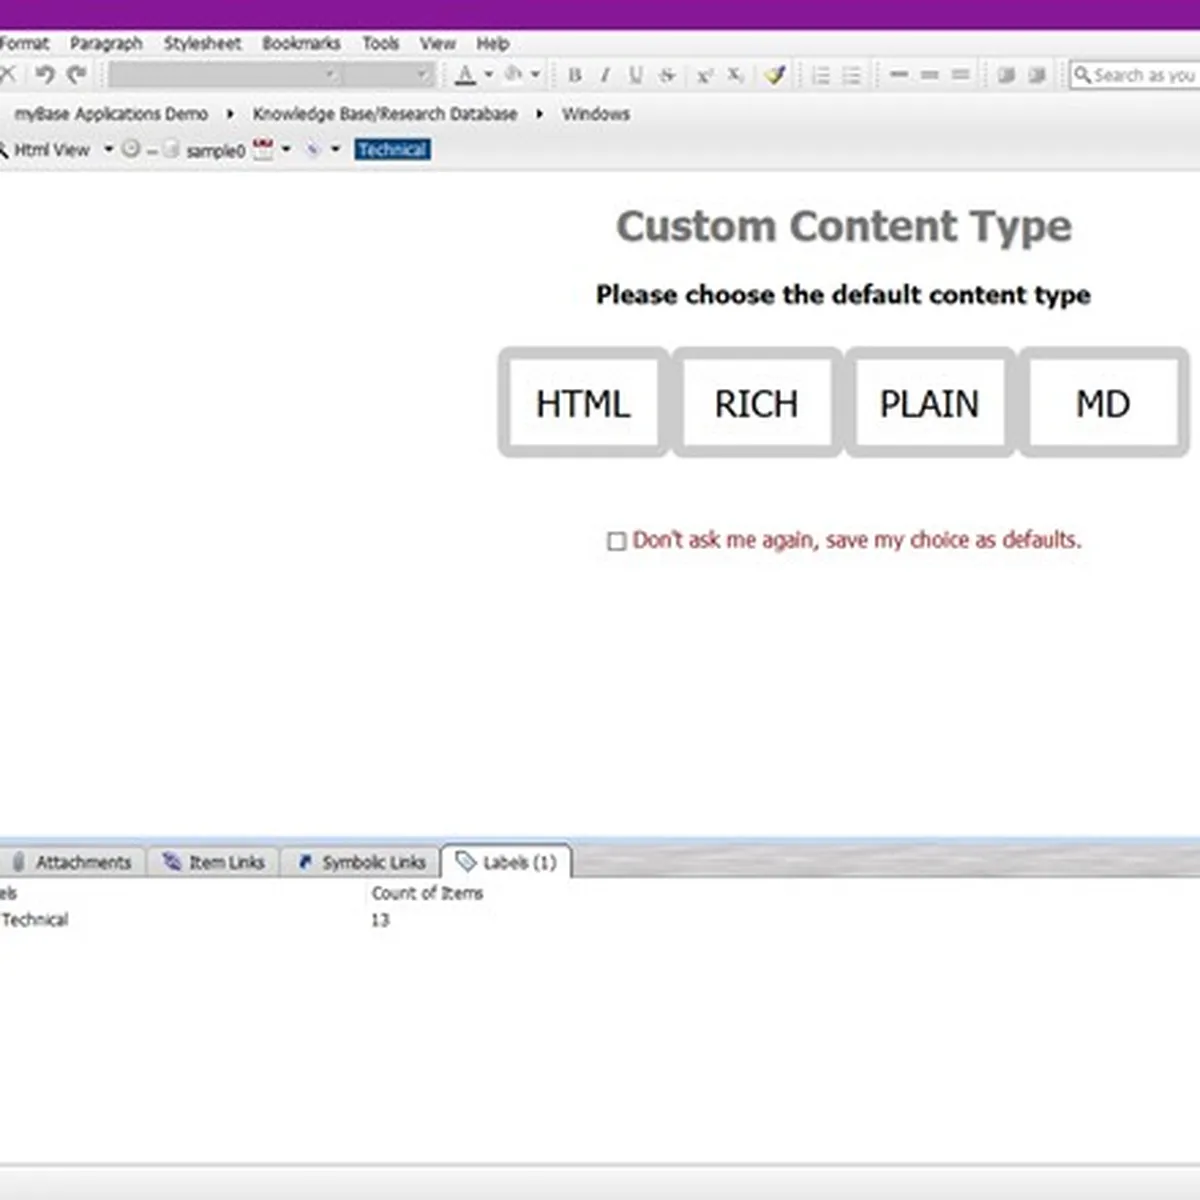Apply Italic formatting
The height and width of the screenshot is (1200, 1200).
coord(605,75)
